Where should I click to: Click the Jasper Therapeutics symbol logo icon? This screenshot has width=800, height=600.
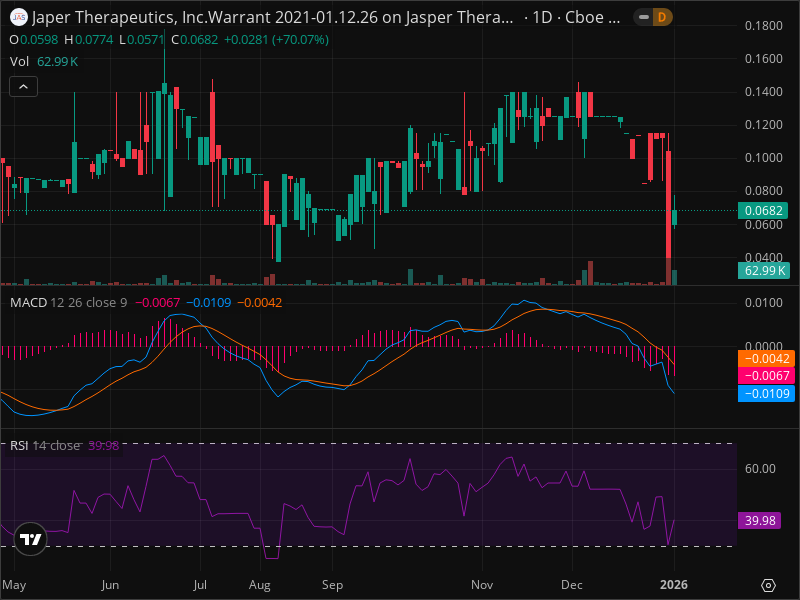[19, 17]
